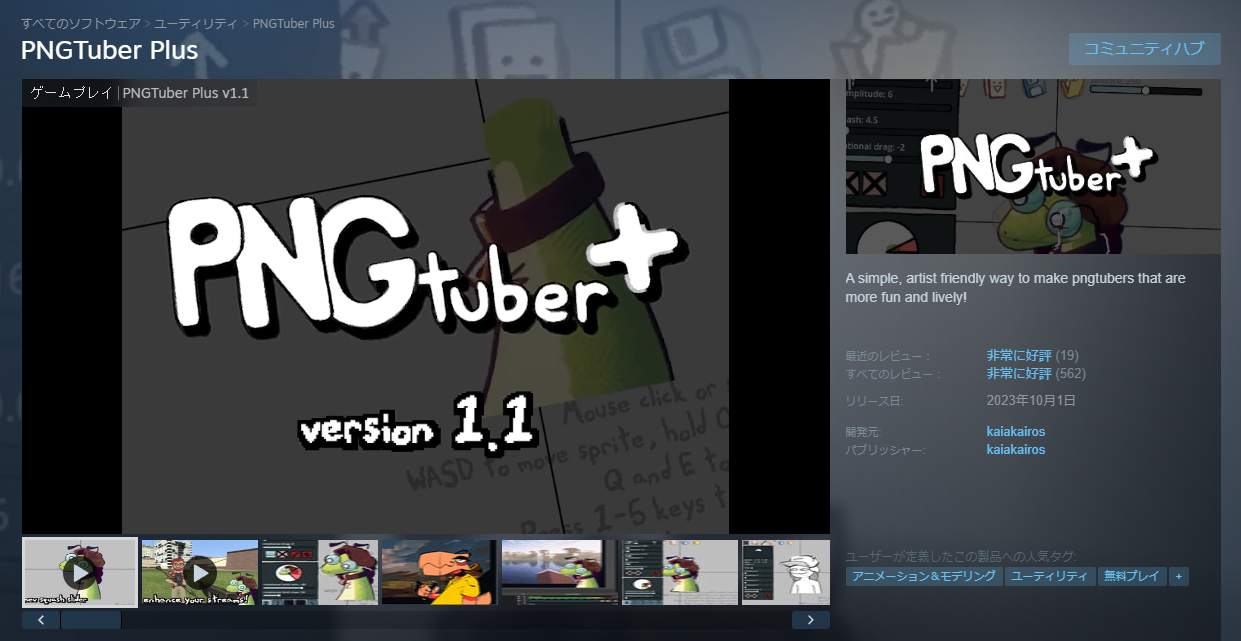
Task: Select the fourth thumbnail with orange cartoon face
Action: (440, 572)
